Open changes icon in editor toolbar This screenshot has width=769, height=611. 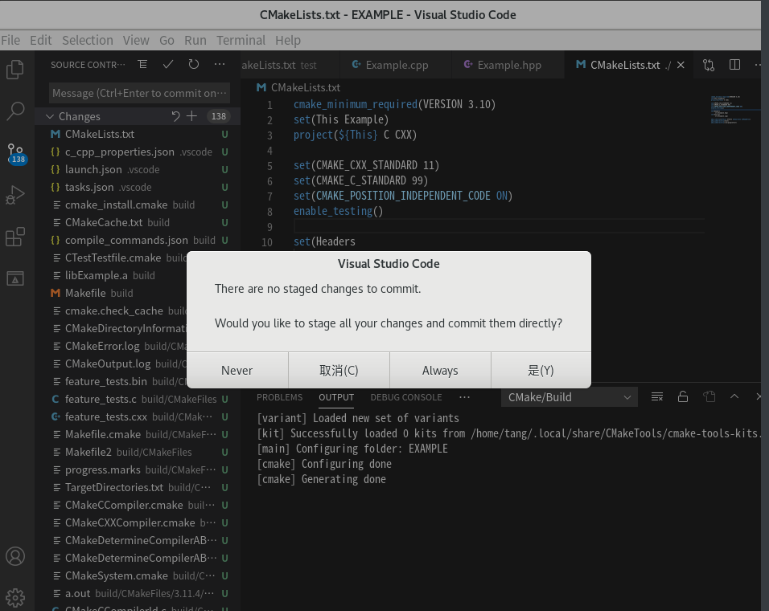pyautogui.click(x=709, y=65)
